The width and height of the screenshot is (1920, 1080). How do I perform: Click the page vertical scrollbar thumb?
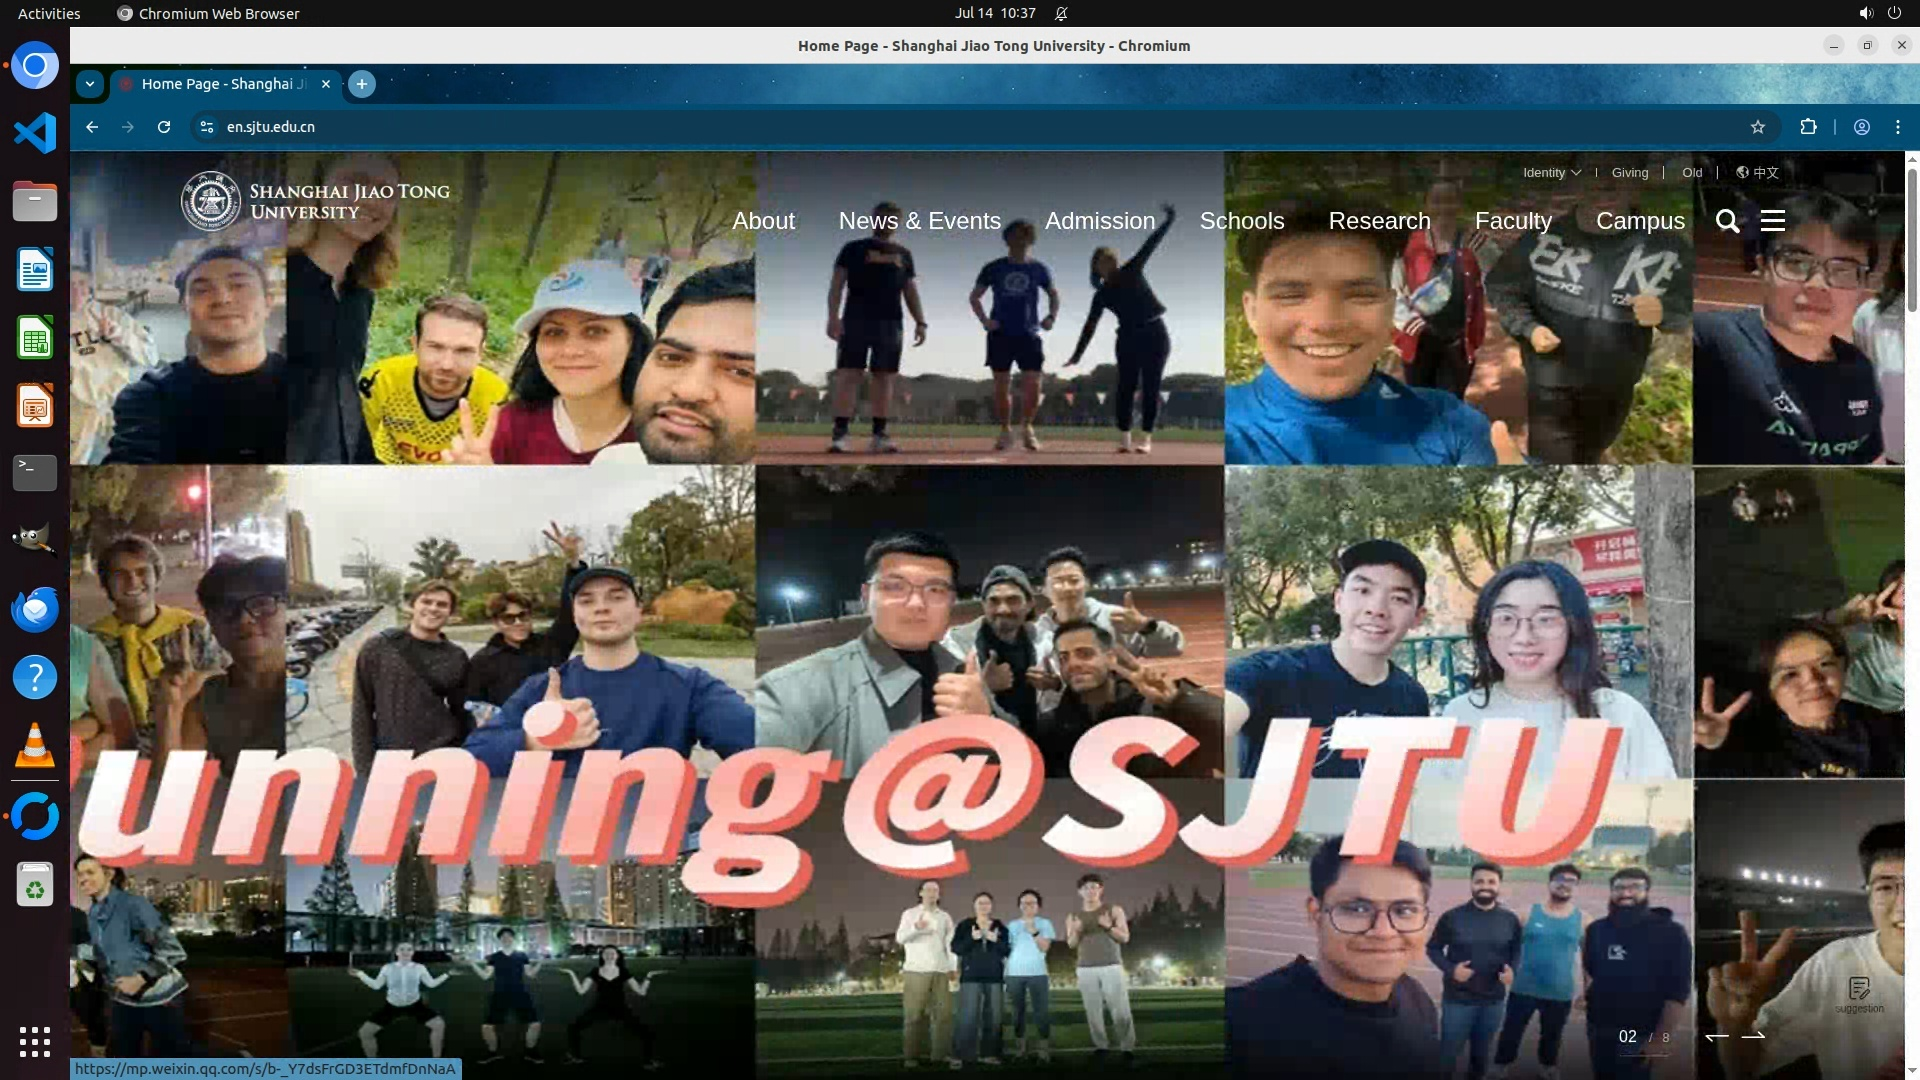1912,240
